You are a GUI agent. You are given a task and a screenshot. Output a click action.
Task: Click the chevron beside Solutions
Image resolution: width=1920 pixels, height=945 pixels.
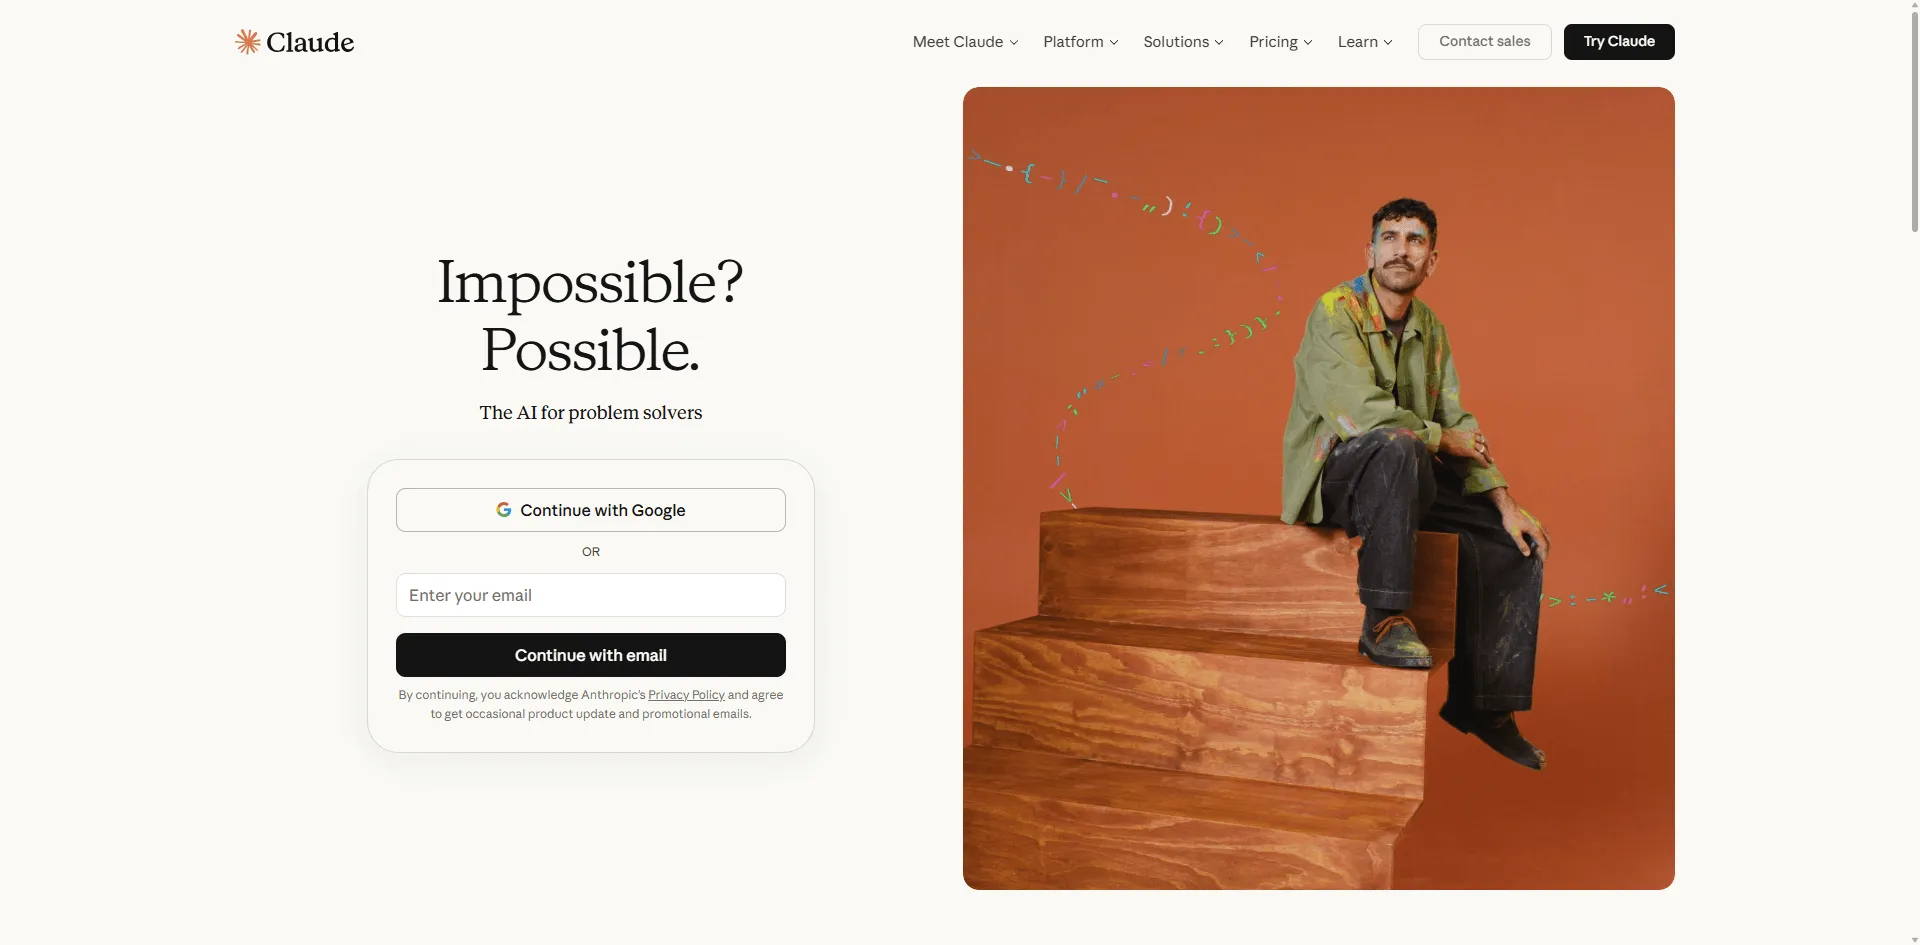coord(1219,42)
